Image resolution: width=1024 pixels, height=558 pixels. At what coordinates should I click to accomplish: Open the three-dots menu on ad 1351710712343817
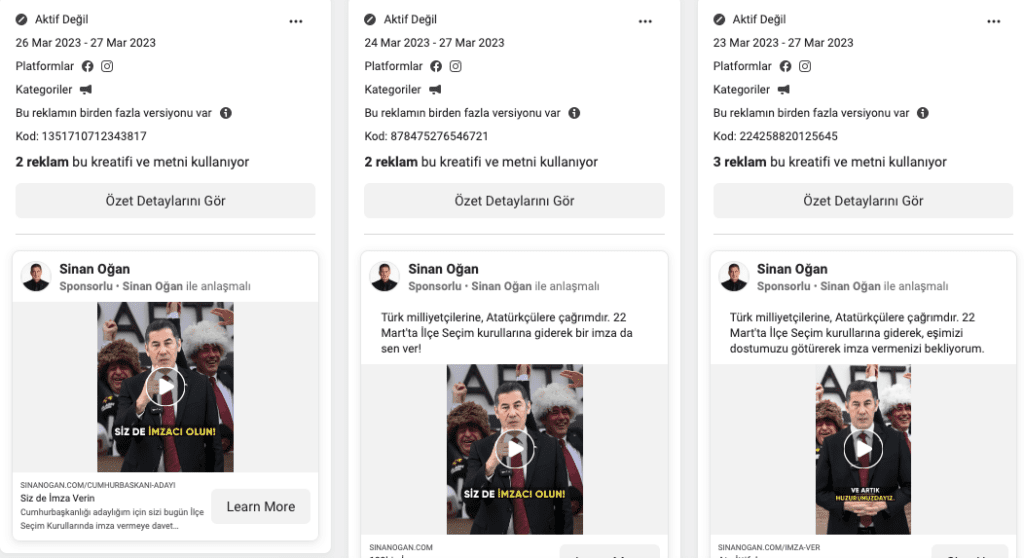tap(296, 21)
